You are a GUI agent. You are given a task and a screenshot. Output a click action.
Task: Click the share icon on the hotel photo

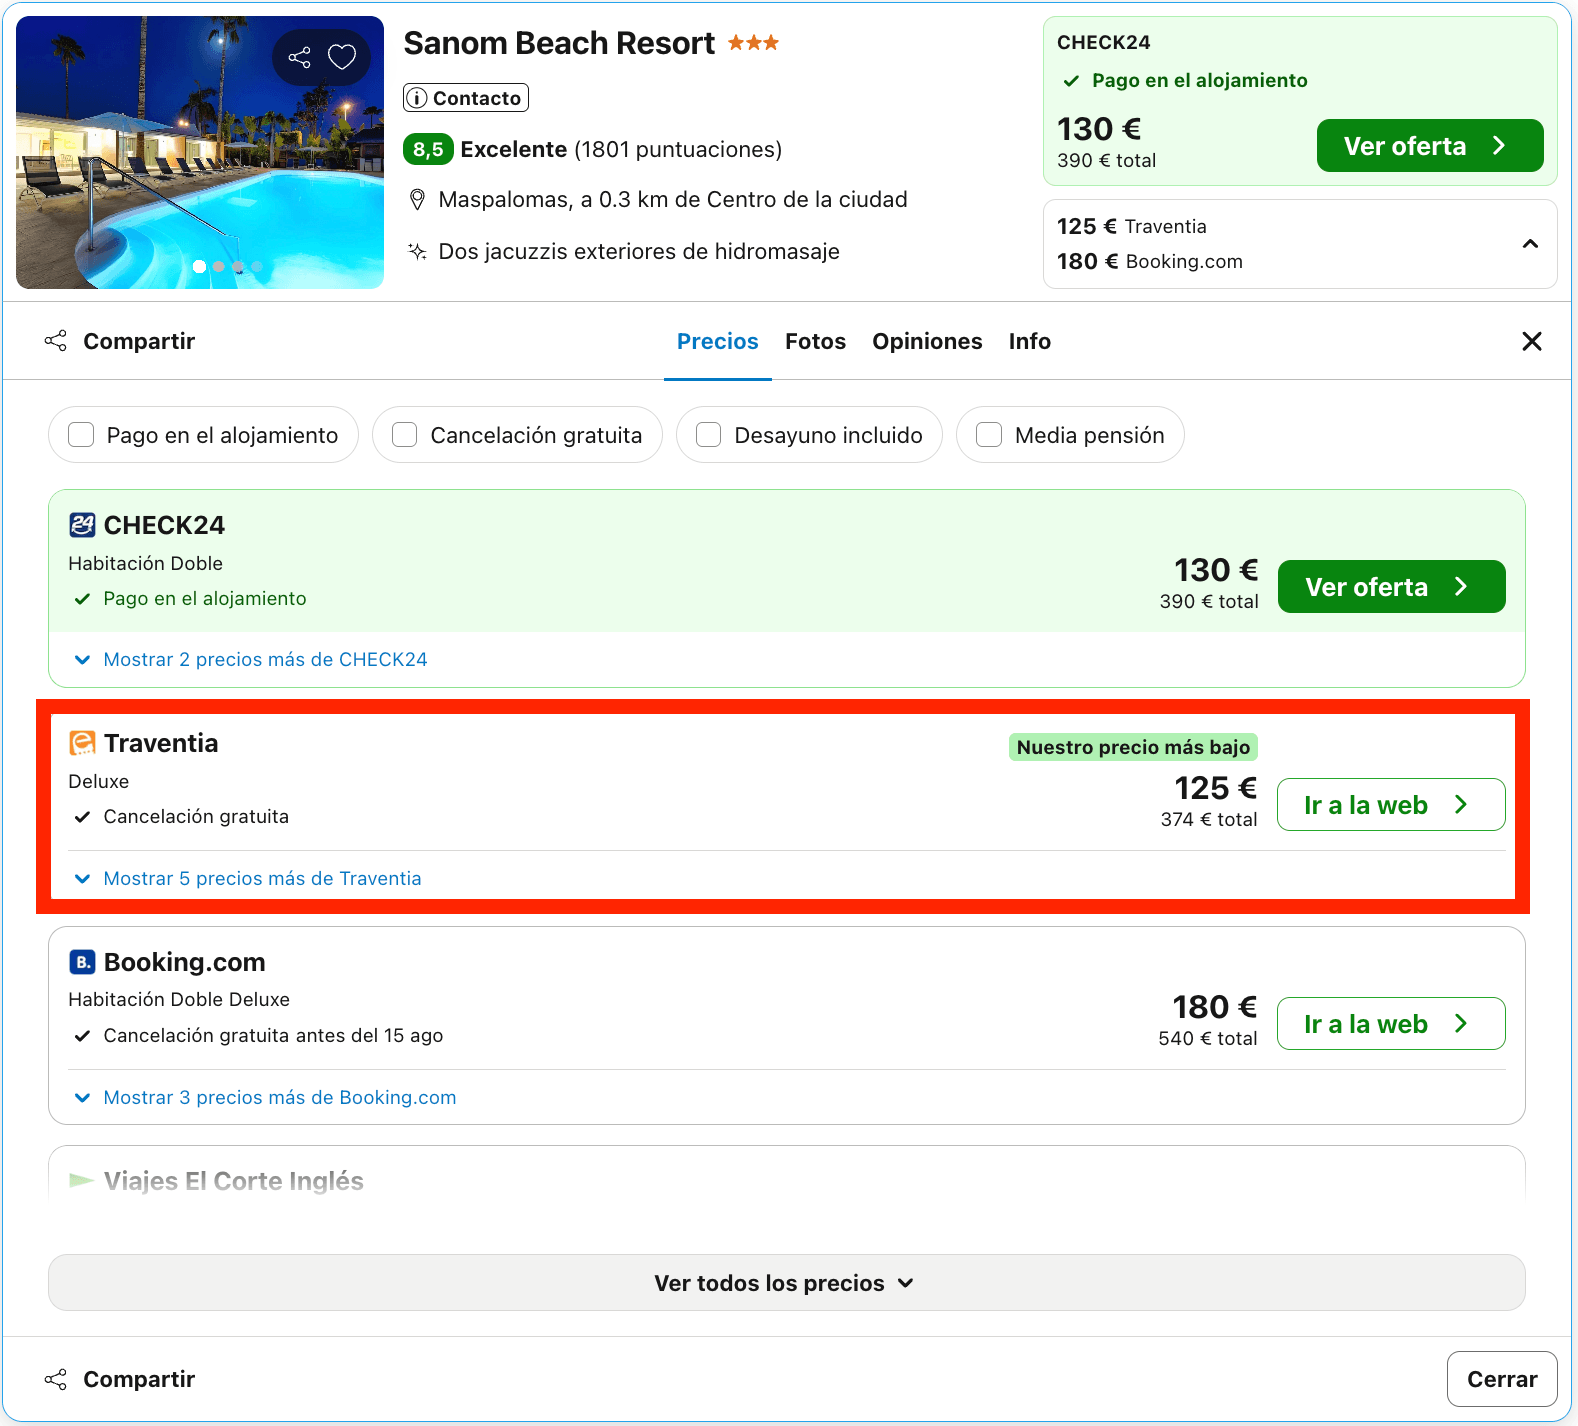(299, 57)
